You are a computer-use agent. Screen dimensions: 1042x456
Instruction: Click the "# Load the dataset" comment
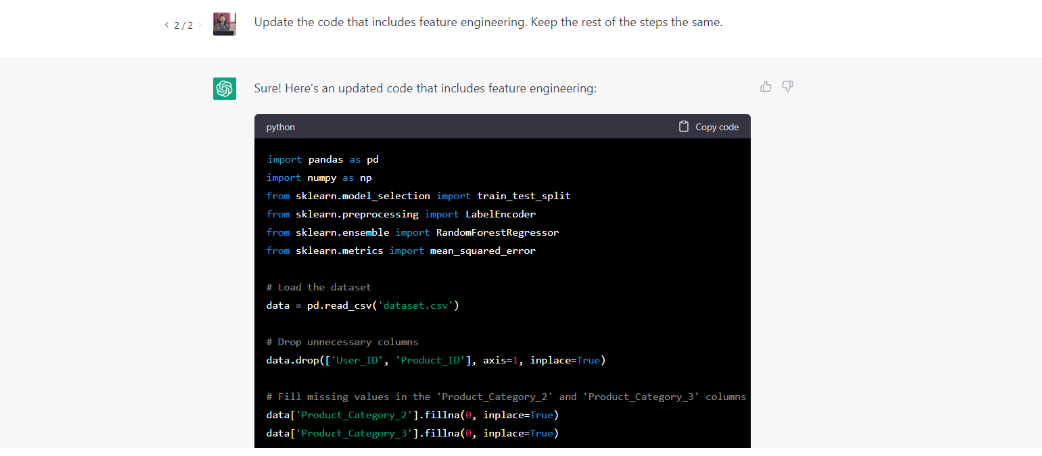point(318,287)
